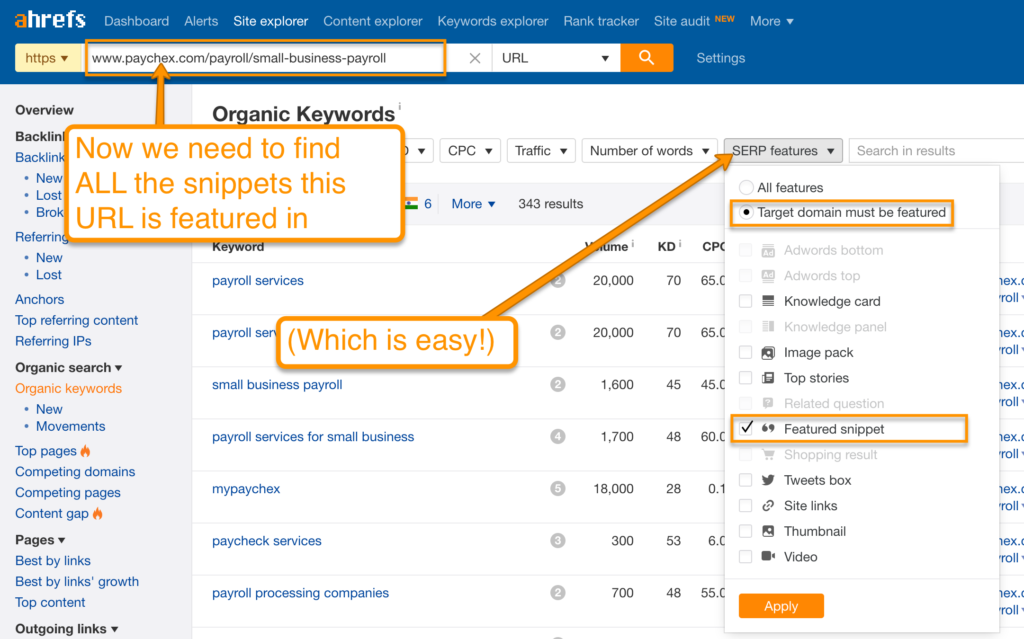Image resolution: width=1024 pixels, height=639 pixels.
Task: Click the Featured snippet quote icon
Action: [x=768, y=429]
